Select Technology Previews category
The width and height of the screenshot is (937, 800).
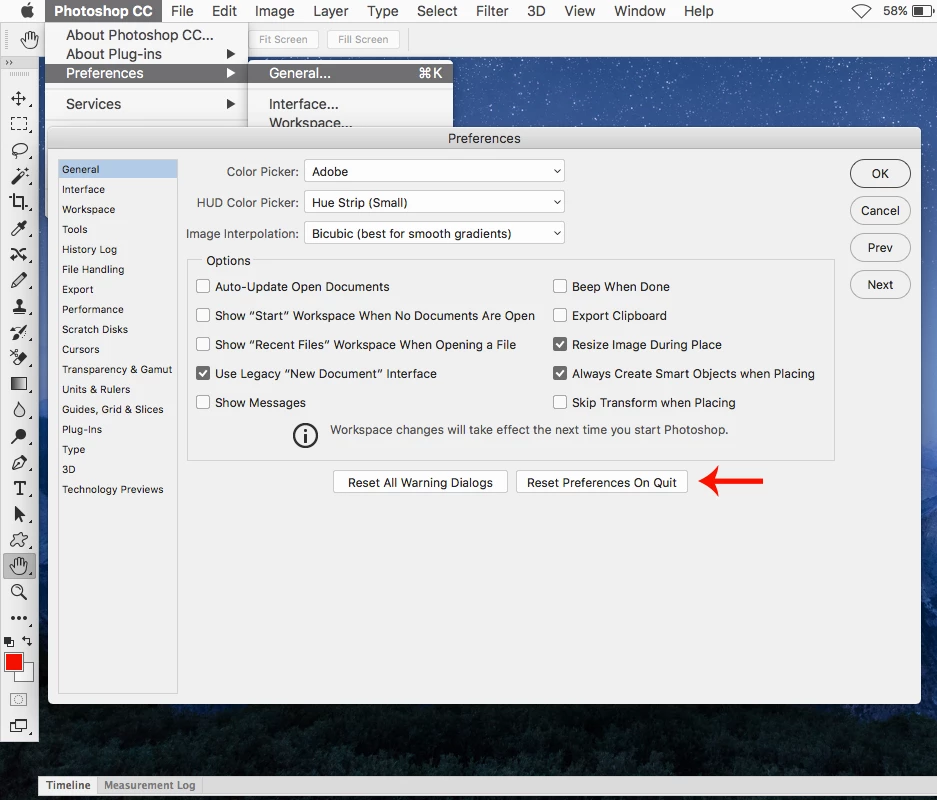point(118,489)
